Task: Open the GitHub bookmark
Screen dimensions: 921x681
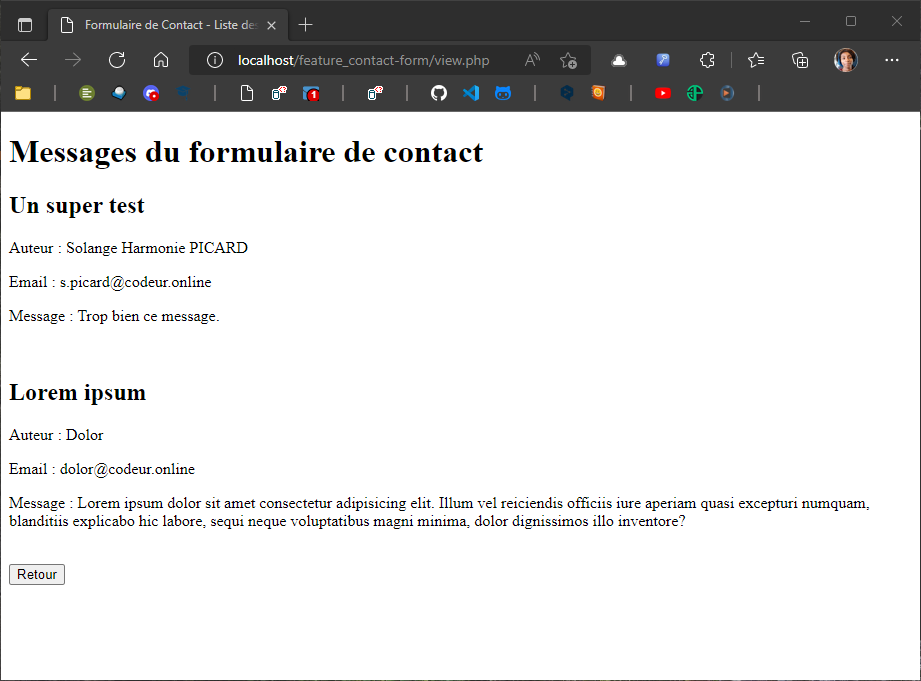Action: 439,93
